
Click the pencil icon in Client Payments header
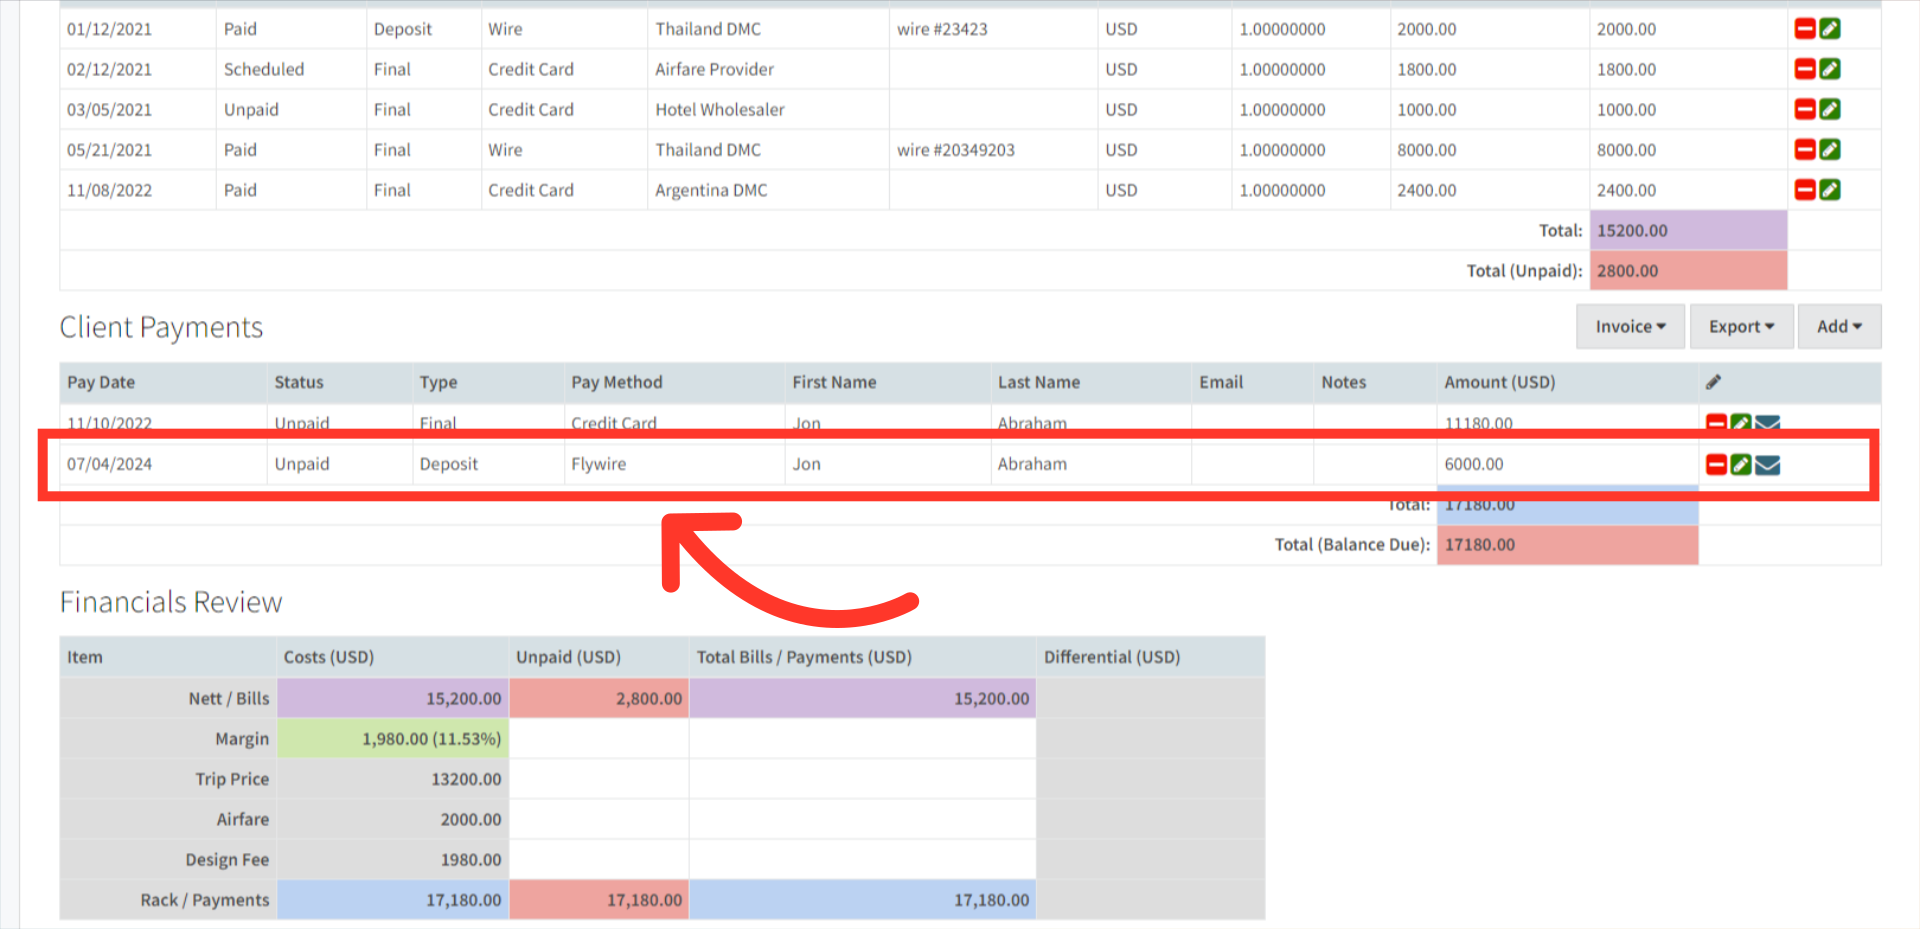[x=1713, y=381]
